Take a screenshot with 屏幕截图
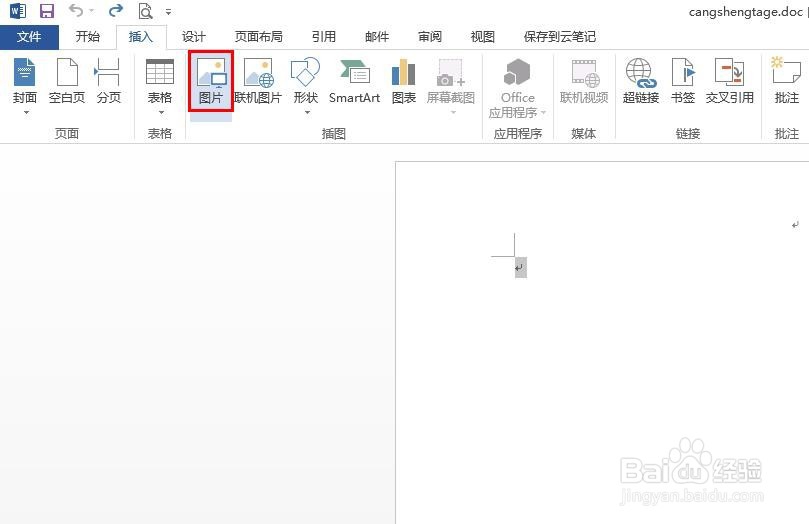 pos(450,80)
